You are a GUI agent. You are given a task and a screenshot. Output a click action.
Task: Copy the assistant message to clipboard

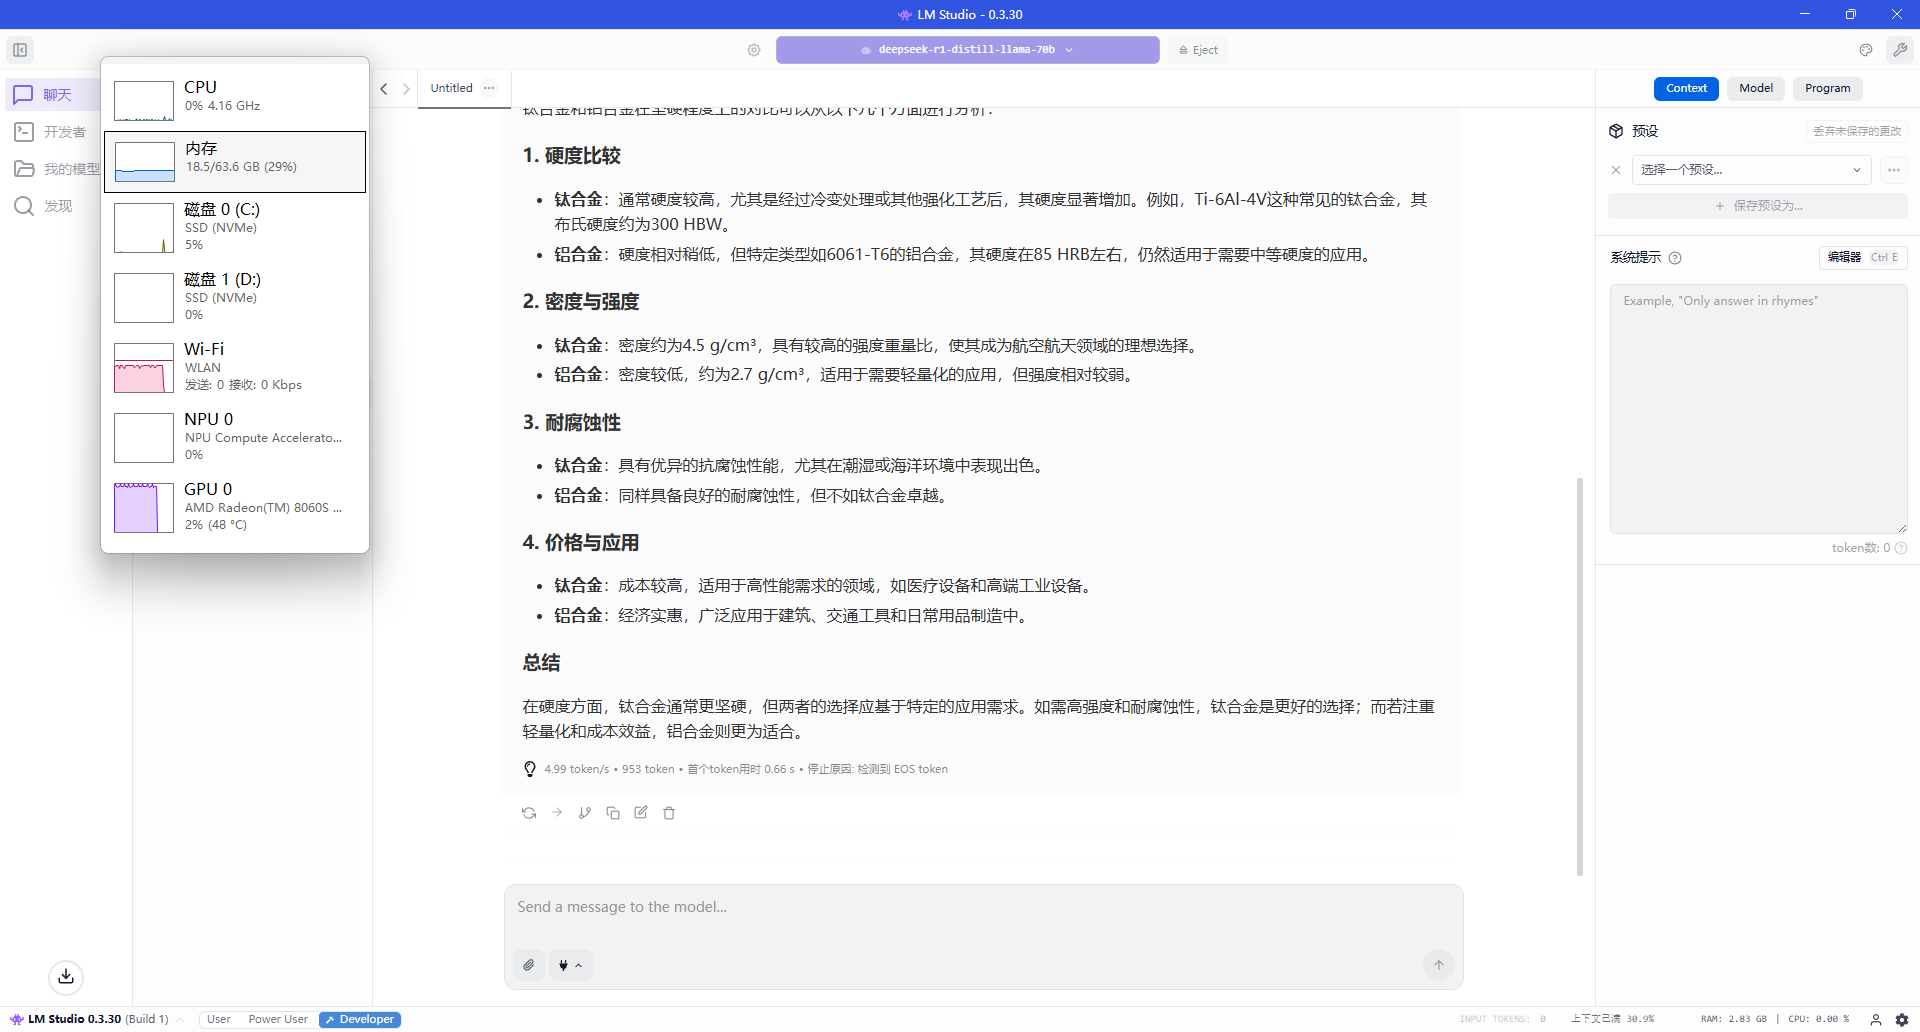coord(613,813)
